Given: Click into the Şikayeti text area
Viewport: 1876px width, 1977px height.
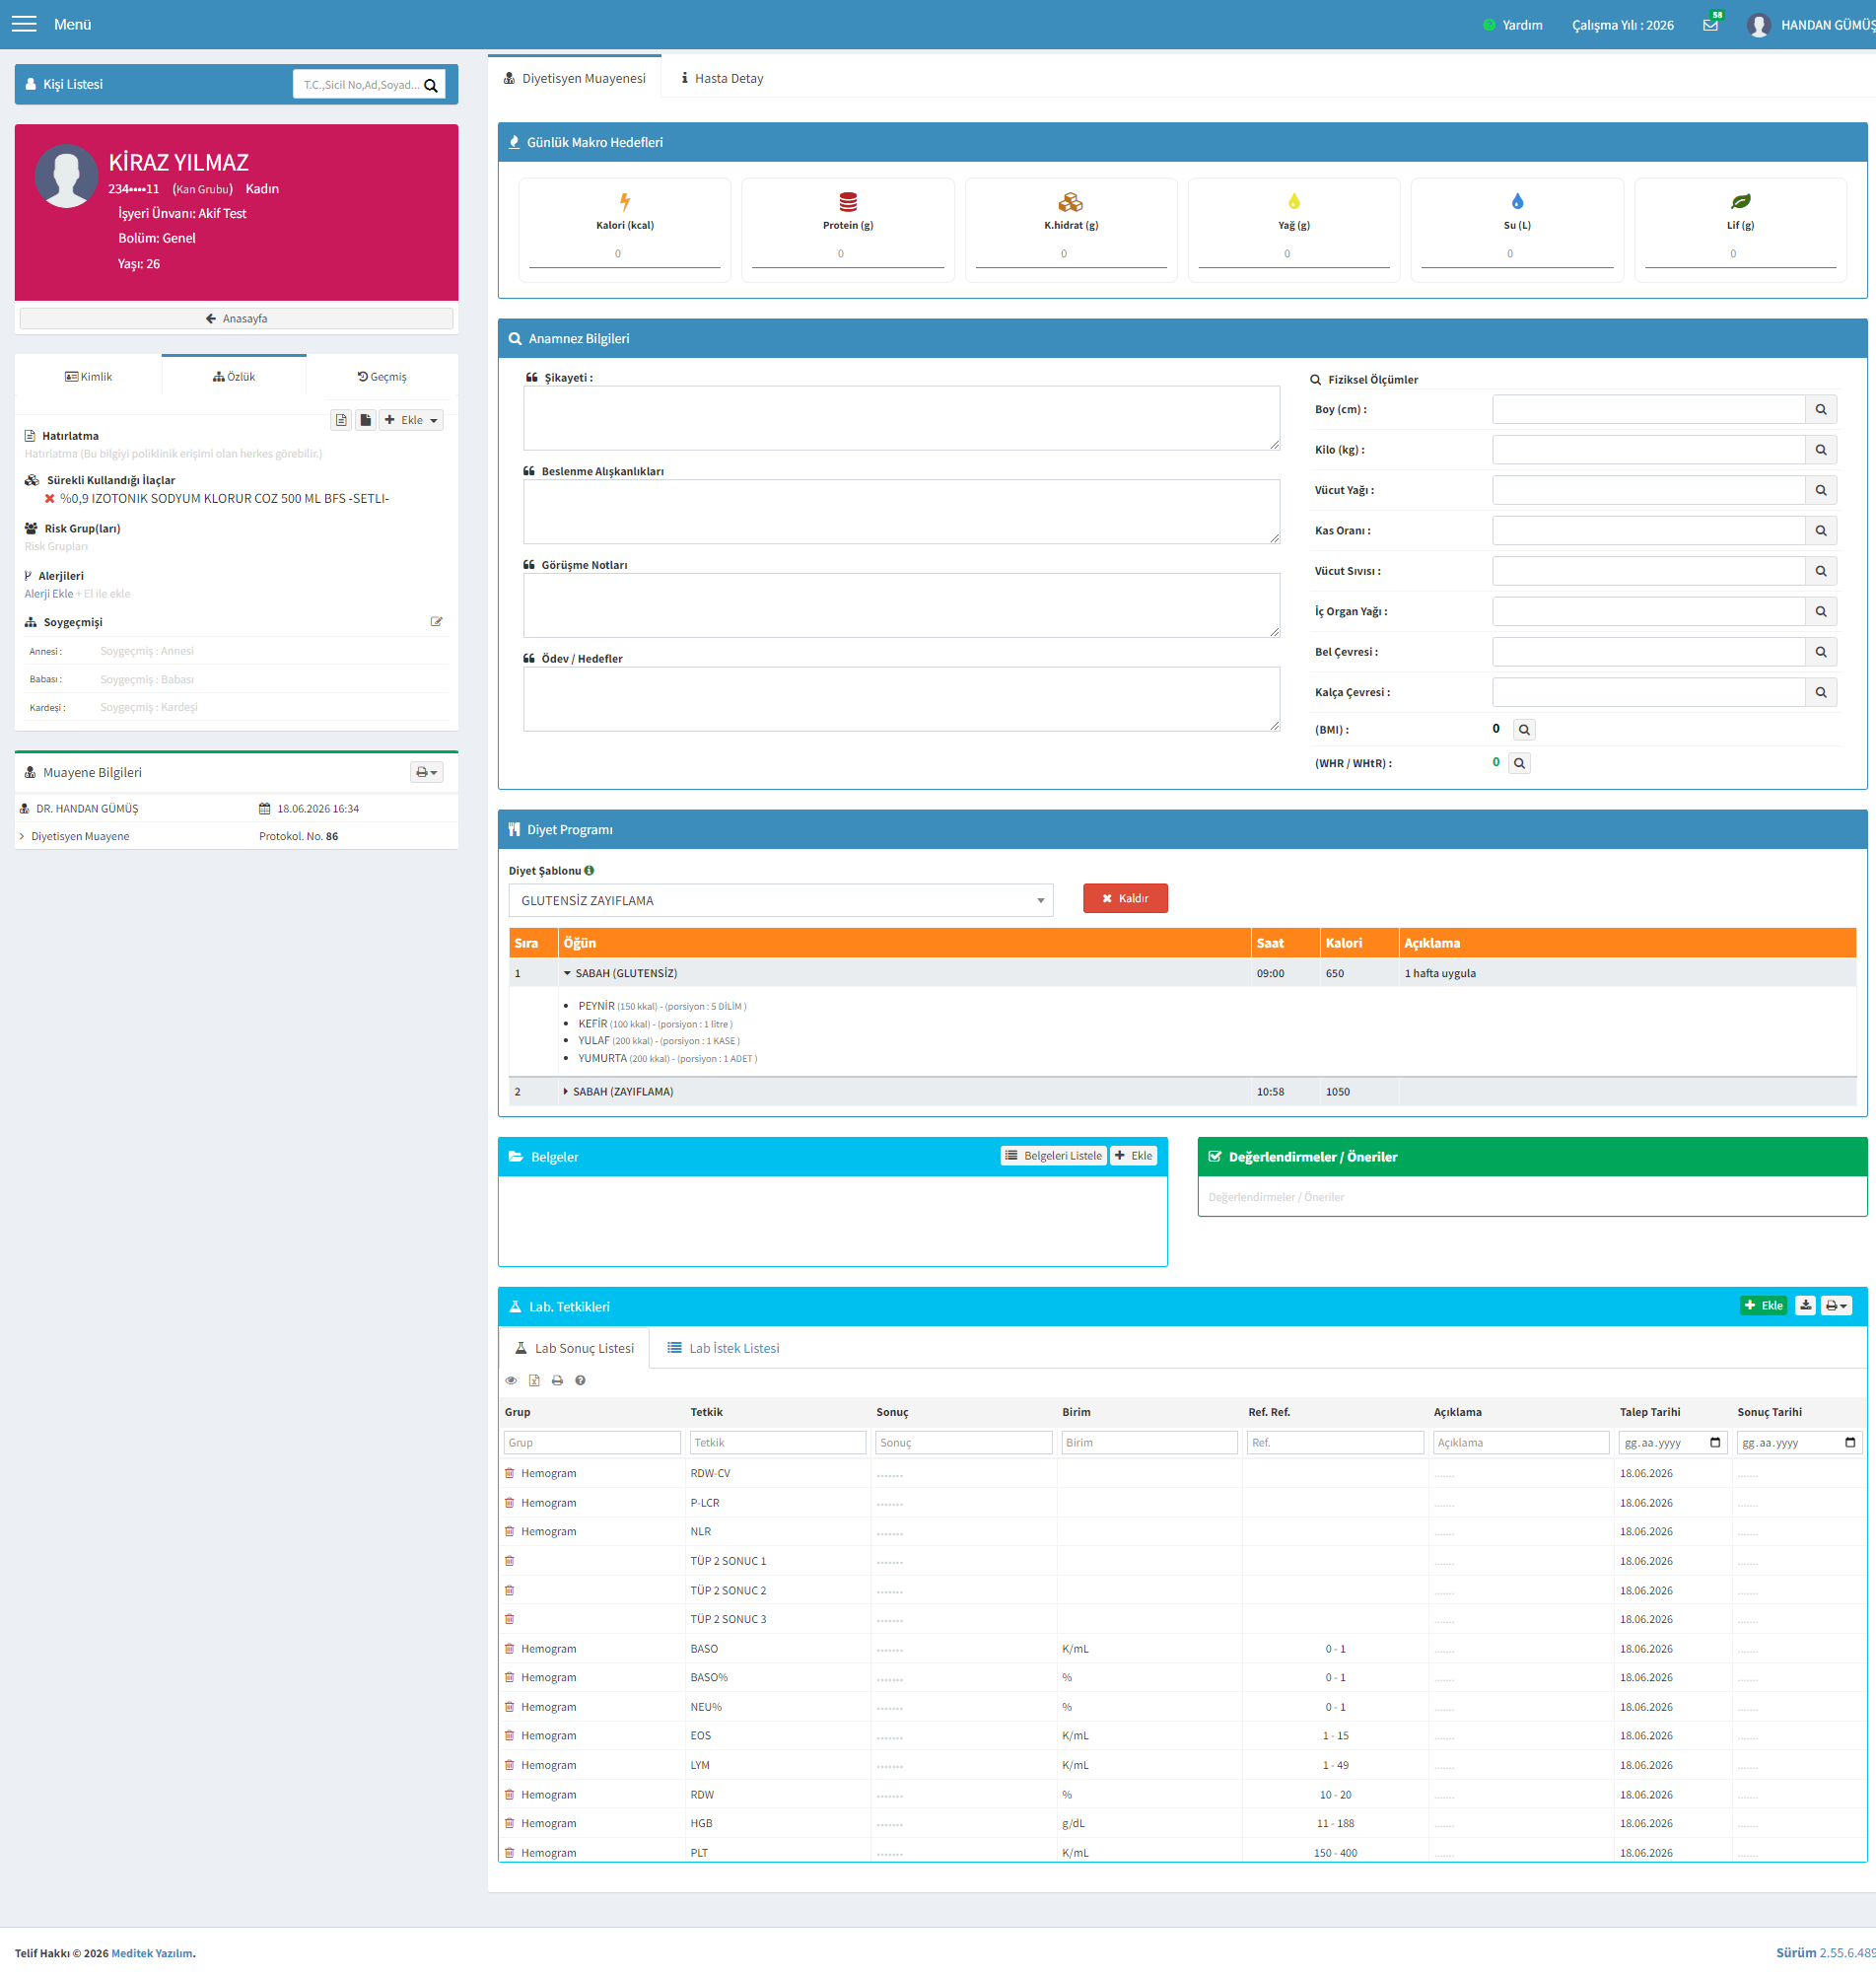Looking at the screenshot, I should [901, 418].
